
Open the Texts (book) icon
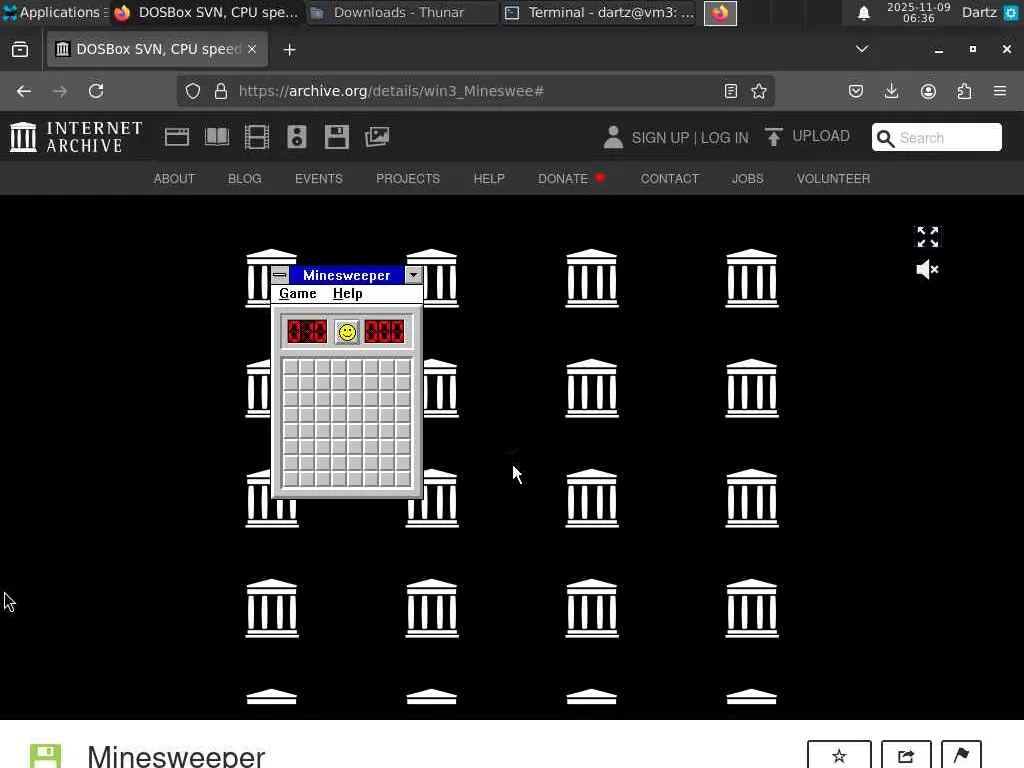(217, 137)
